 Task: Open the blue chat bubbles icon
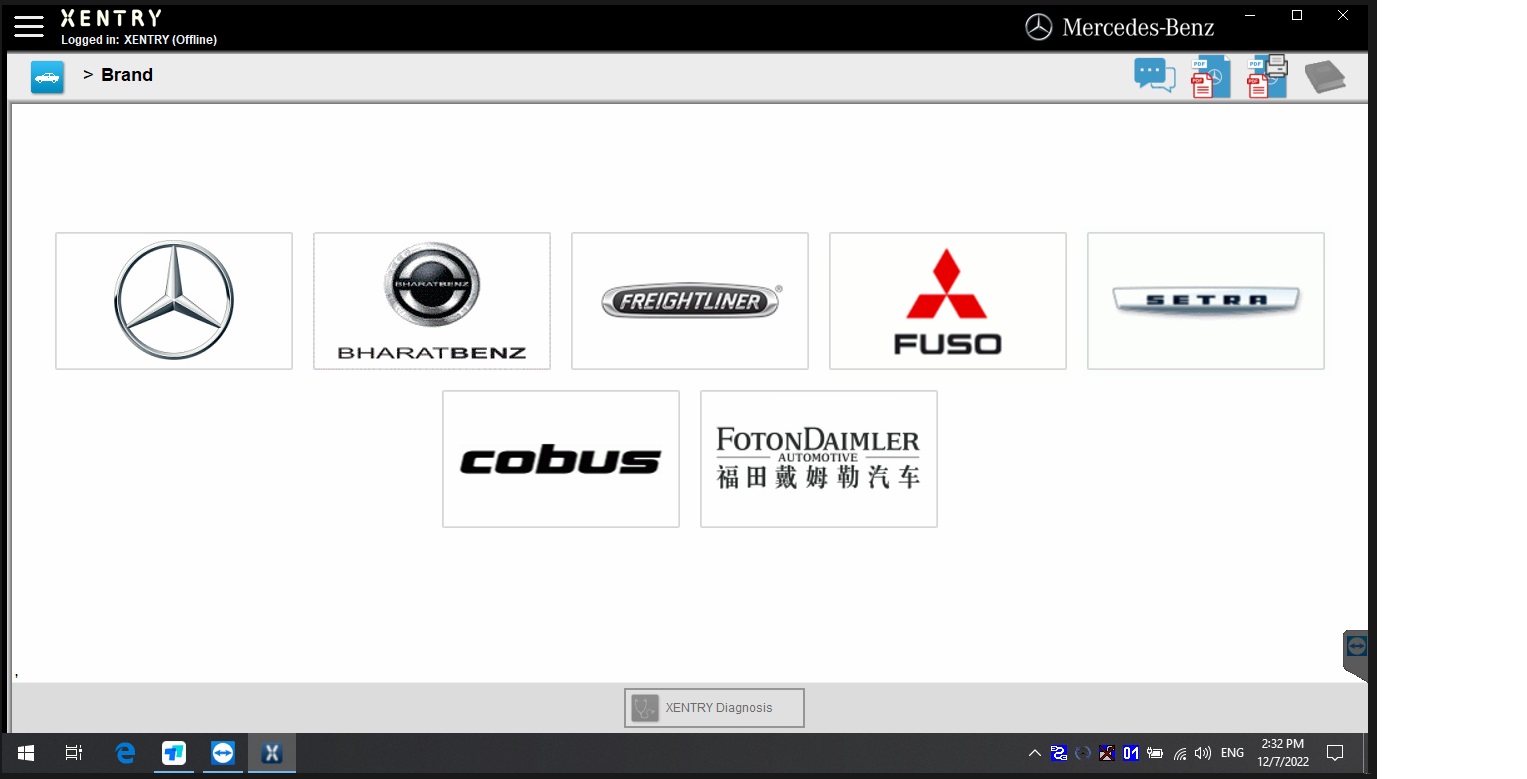[x=1155, y=76]
